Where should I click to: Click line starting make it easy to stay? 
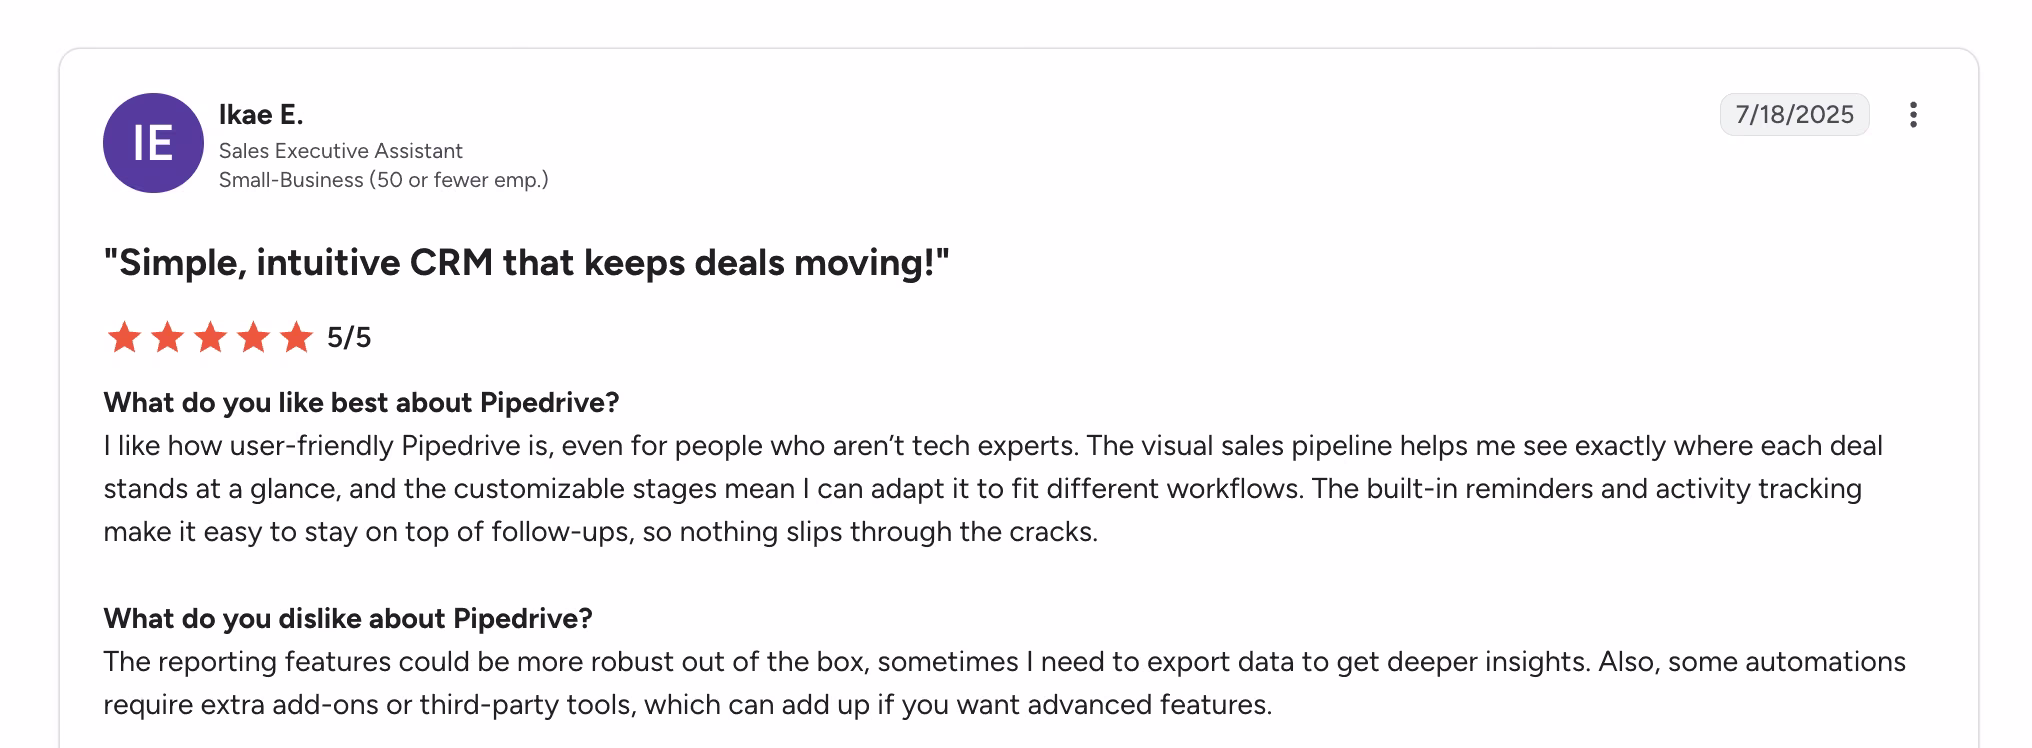[601, 531]
